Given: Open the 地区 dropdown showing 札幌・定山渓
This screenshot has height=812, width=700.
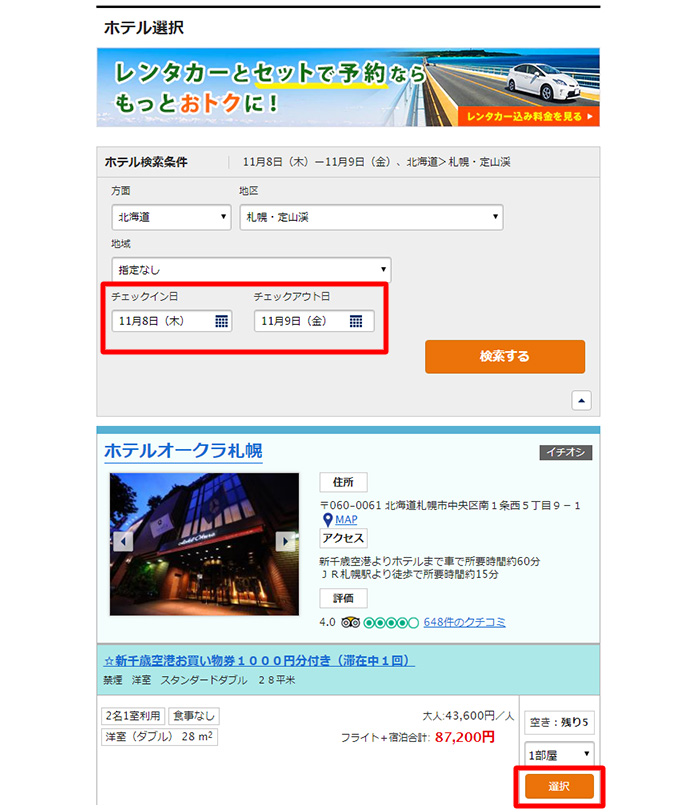Looking at the screenshot, I should (371, 217).
